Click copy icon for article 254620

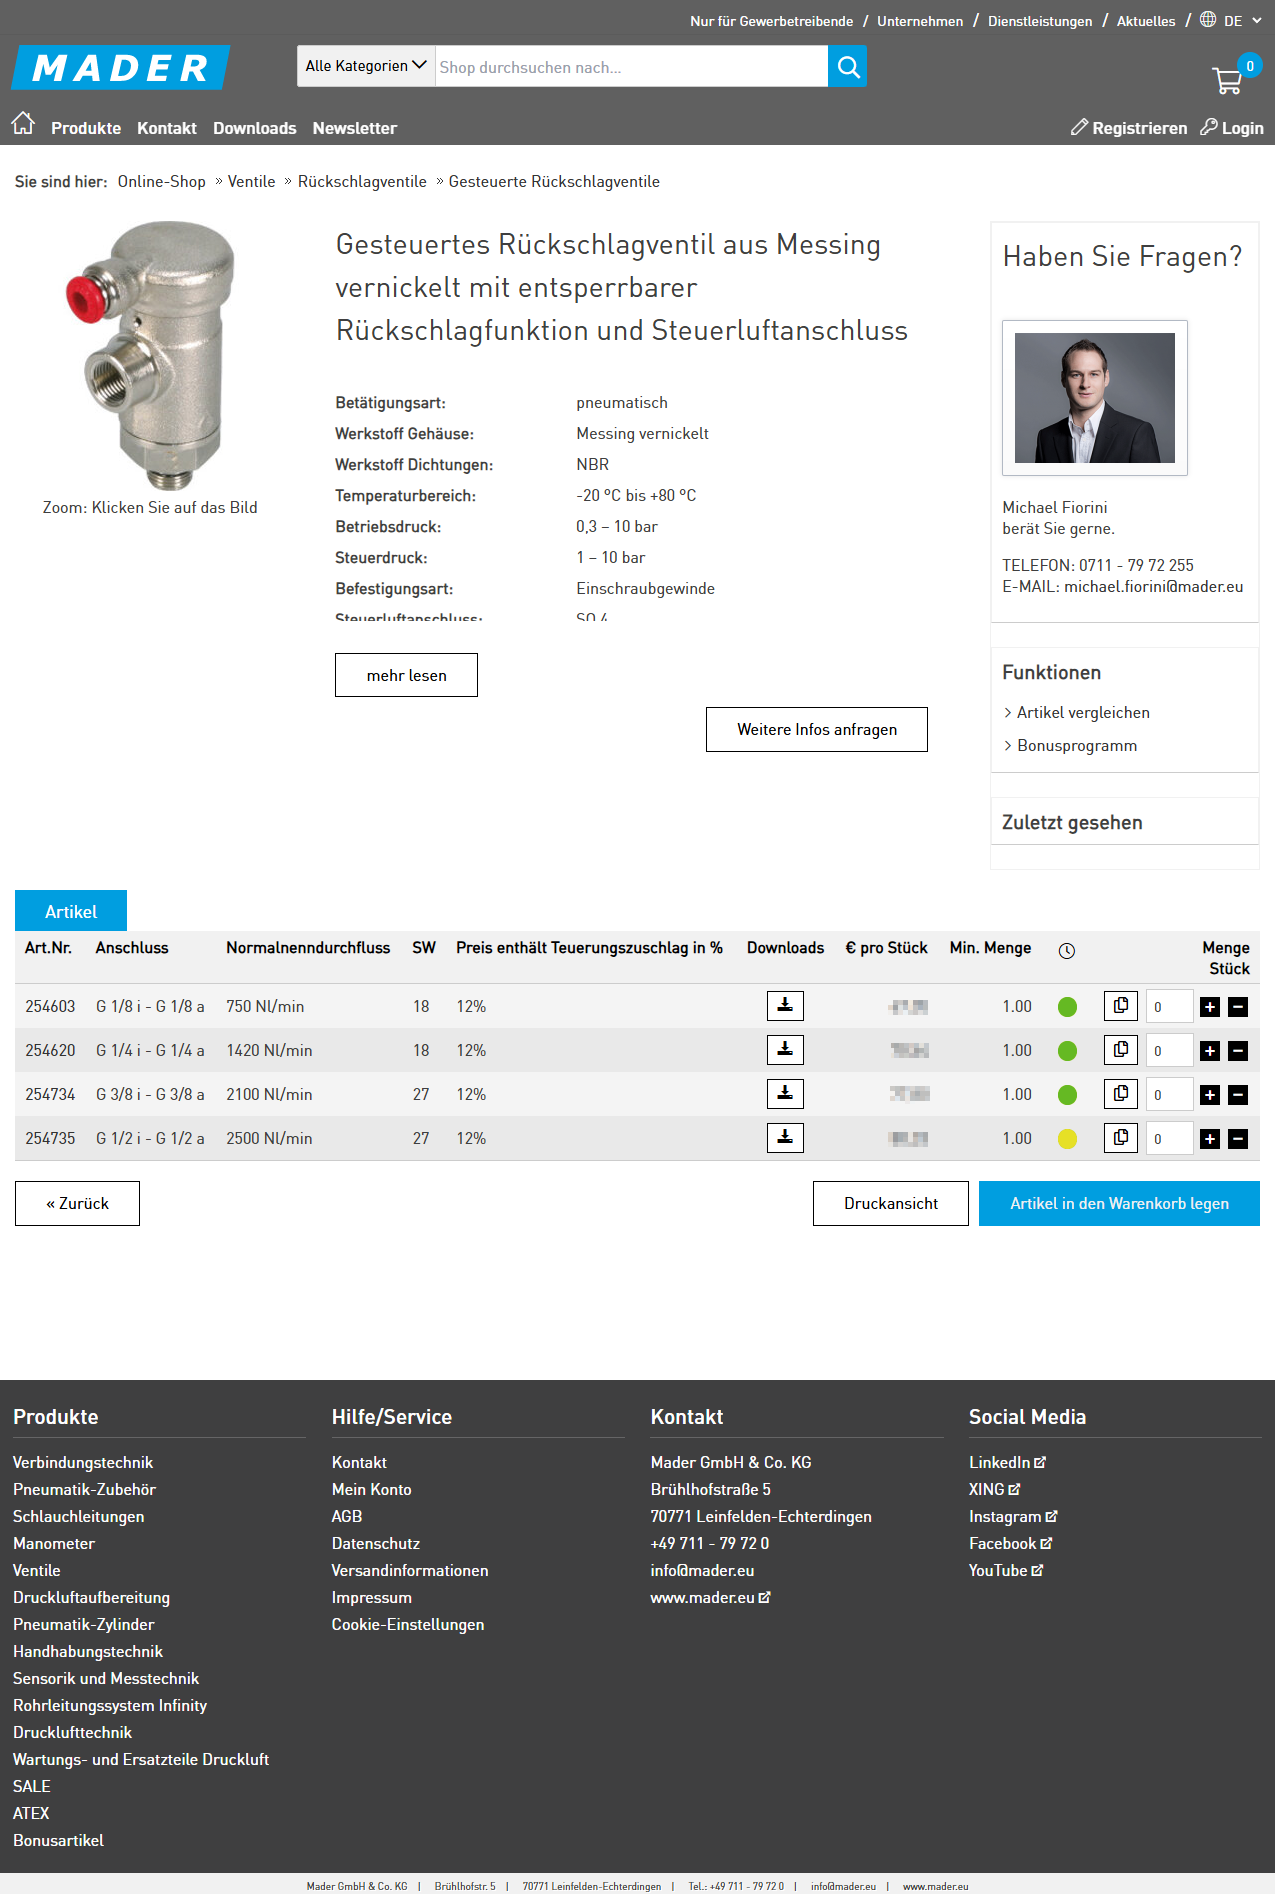pos(1120,1050)
